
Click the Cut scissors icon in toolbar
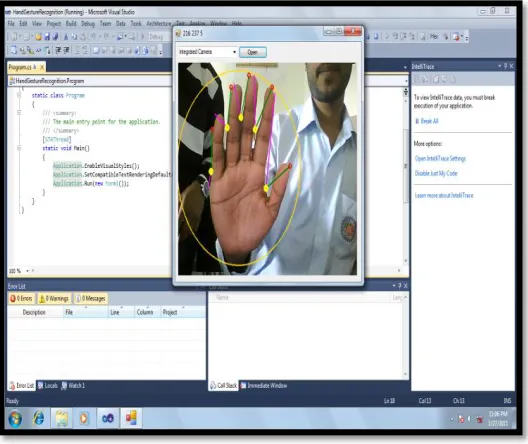tap(66, 37)
